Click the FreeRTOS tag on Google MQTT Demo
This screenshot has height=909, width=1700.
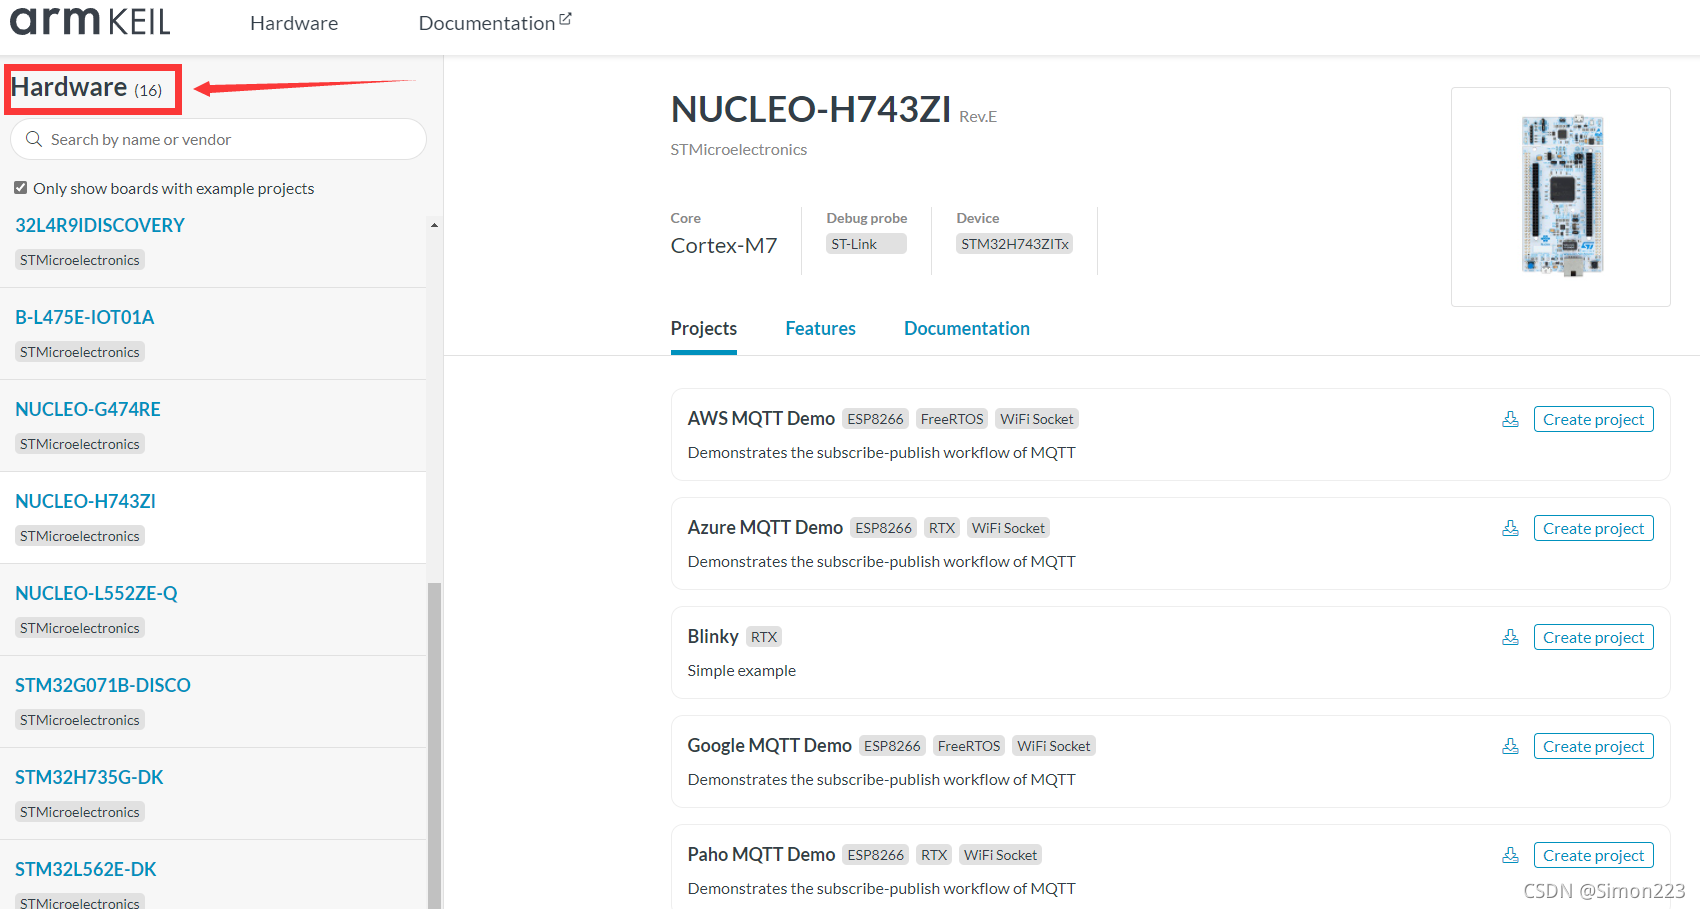(969, 746)
